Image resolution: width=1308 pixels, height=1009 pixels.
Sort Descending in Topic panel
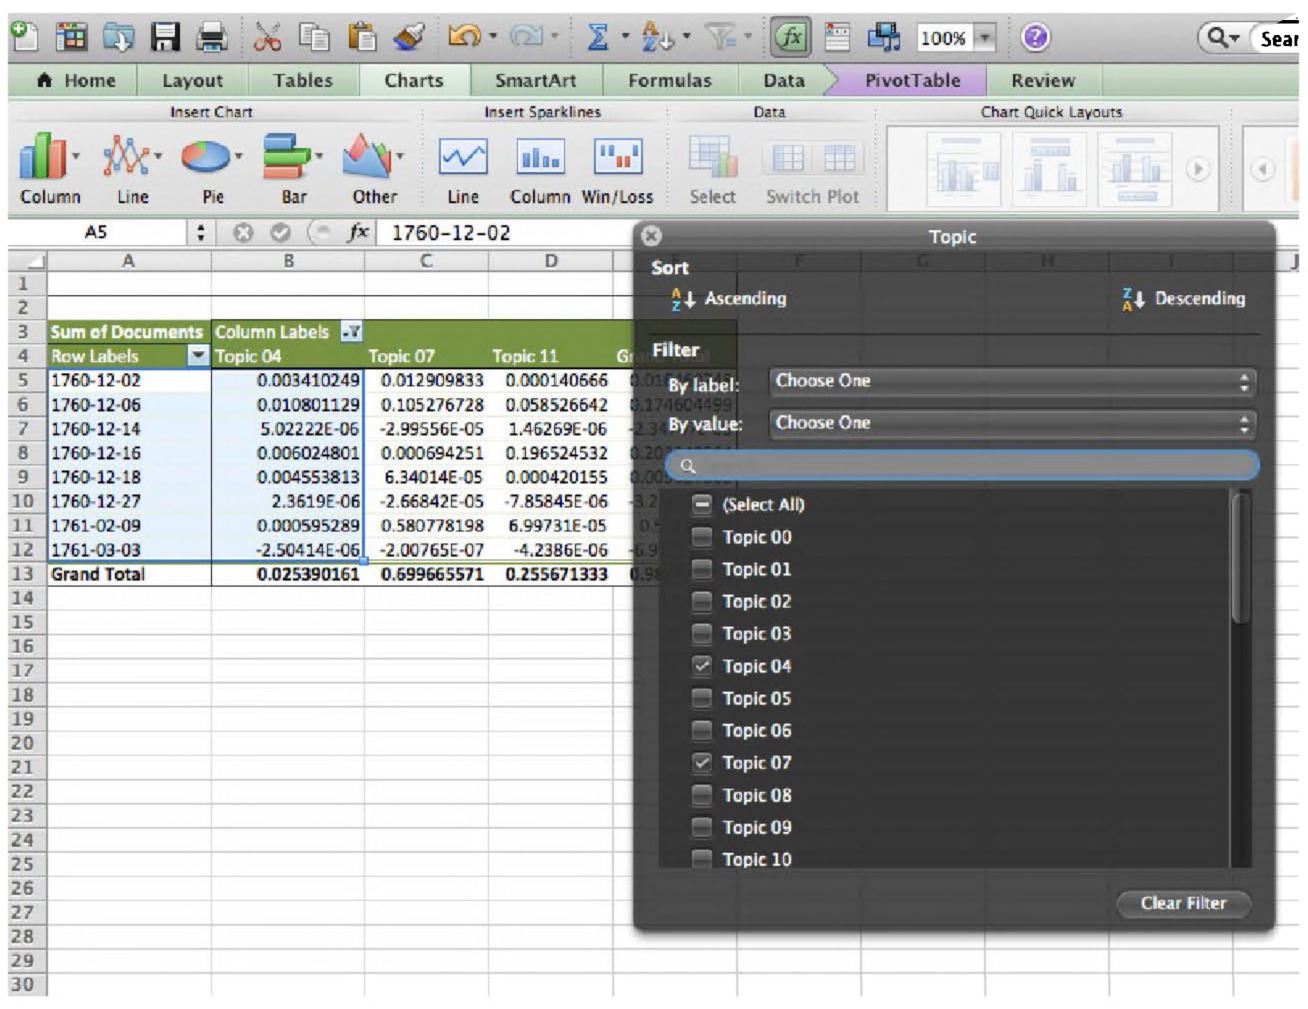click(1184, 298)
